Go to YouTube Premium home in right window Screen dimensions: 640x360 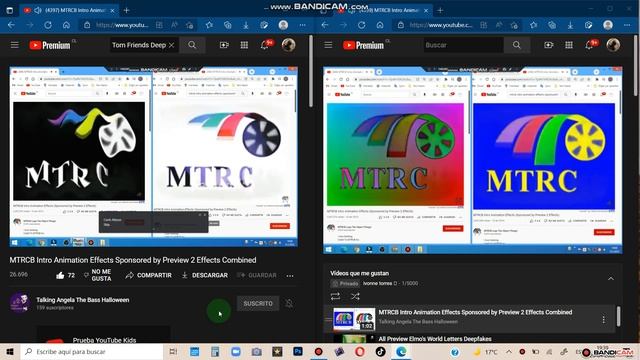click(363, 45)
